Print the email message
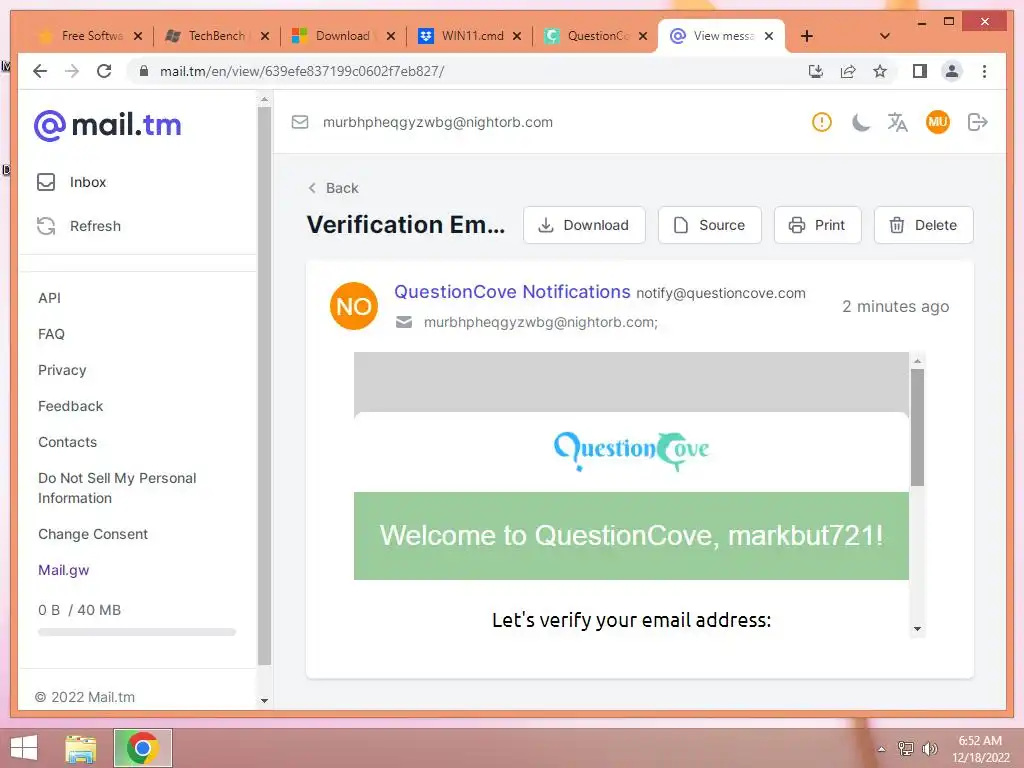Screen dimensions: 1024x768 (818, 225)
